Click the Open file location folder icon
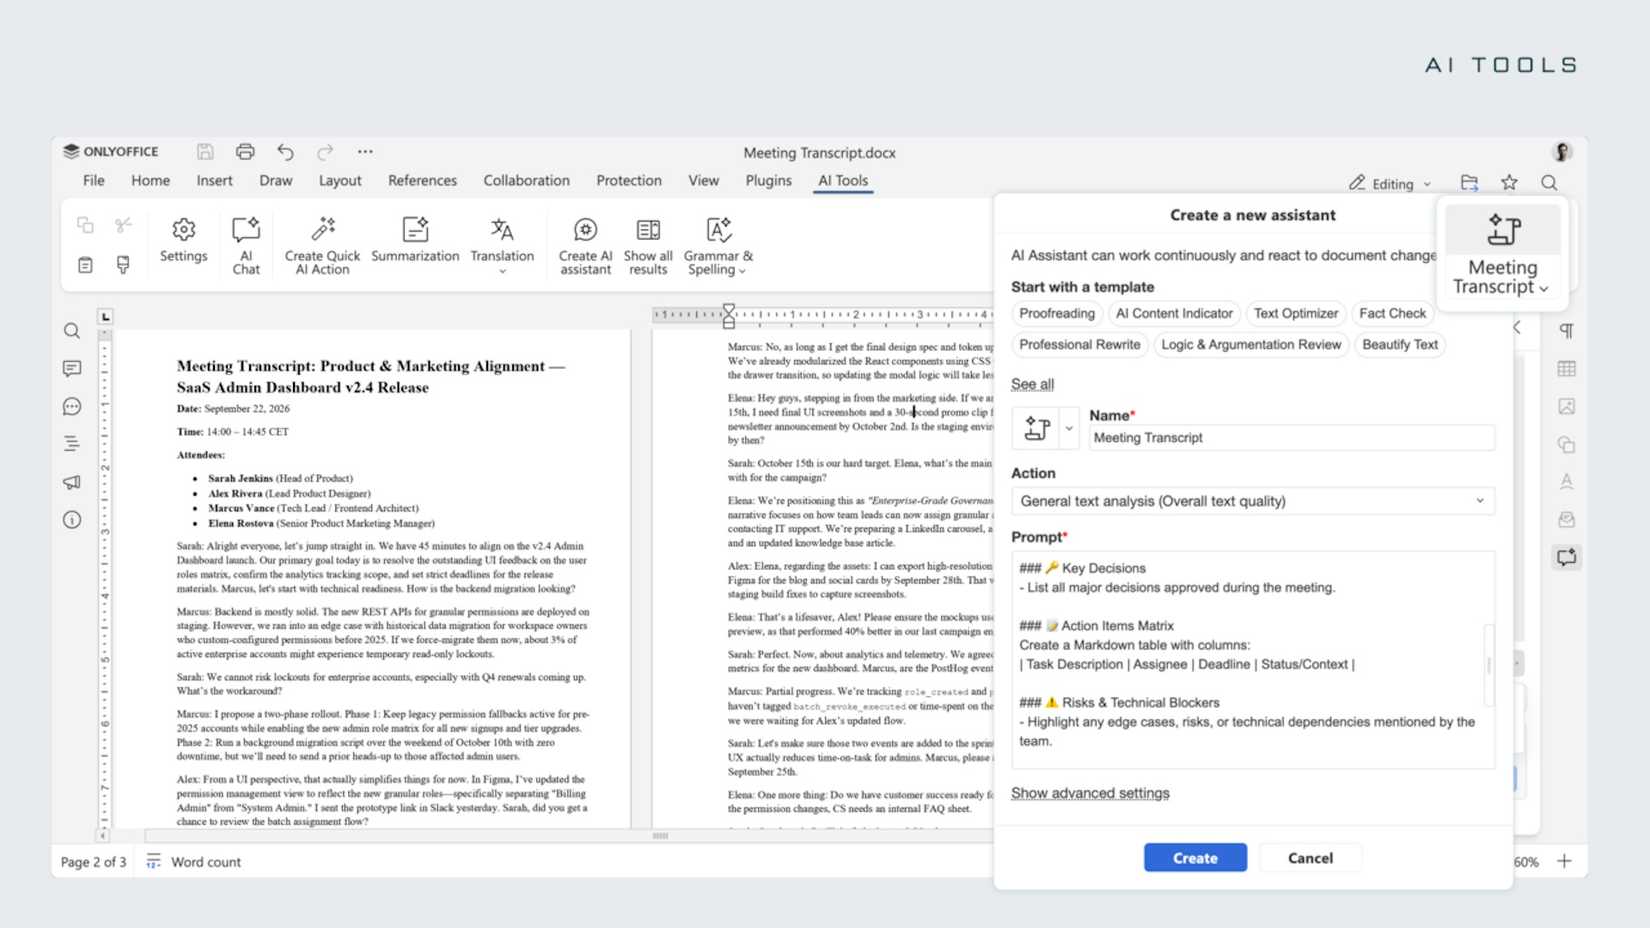The width and height of the screenshot is (1650, 928). 1469,182
